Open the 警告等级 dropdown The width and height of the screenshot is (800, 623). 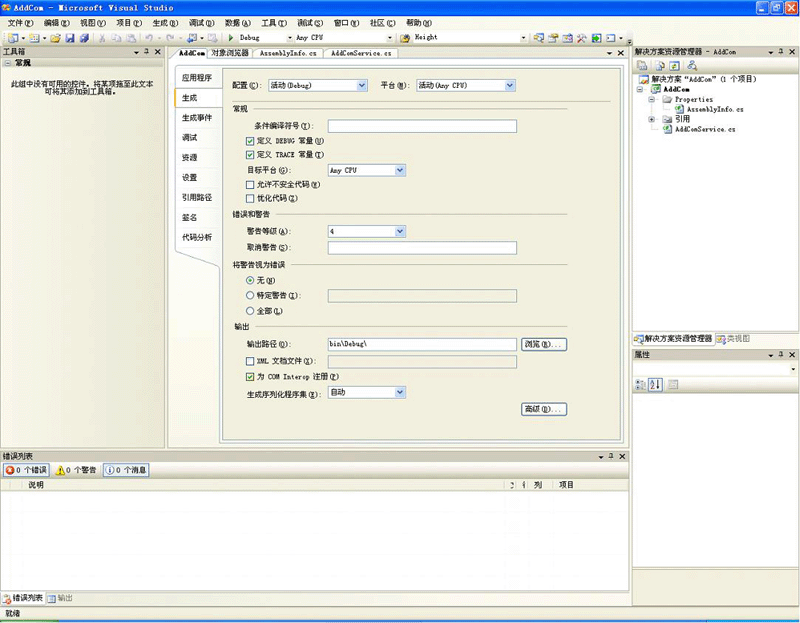click(367, 232)
